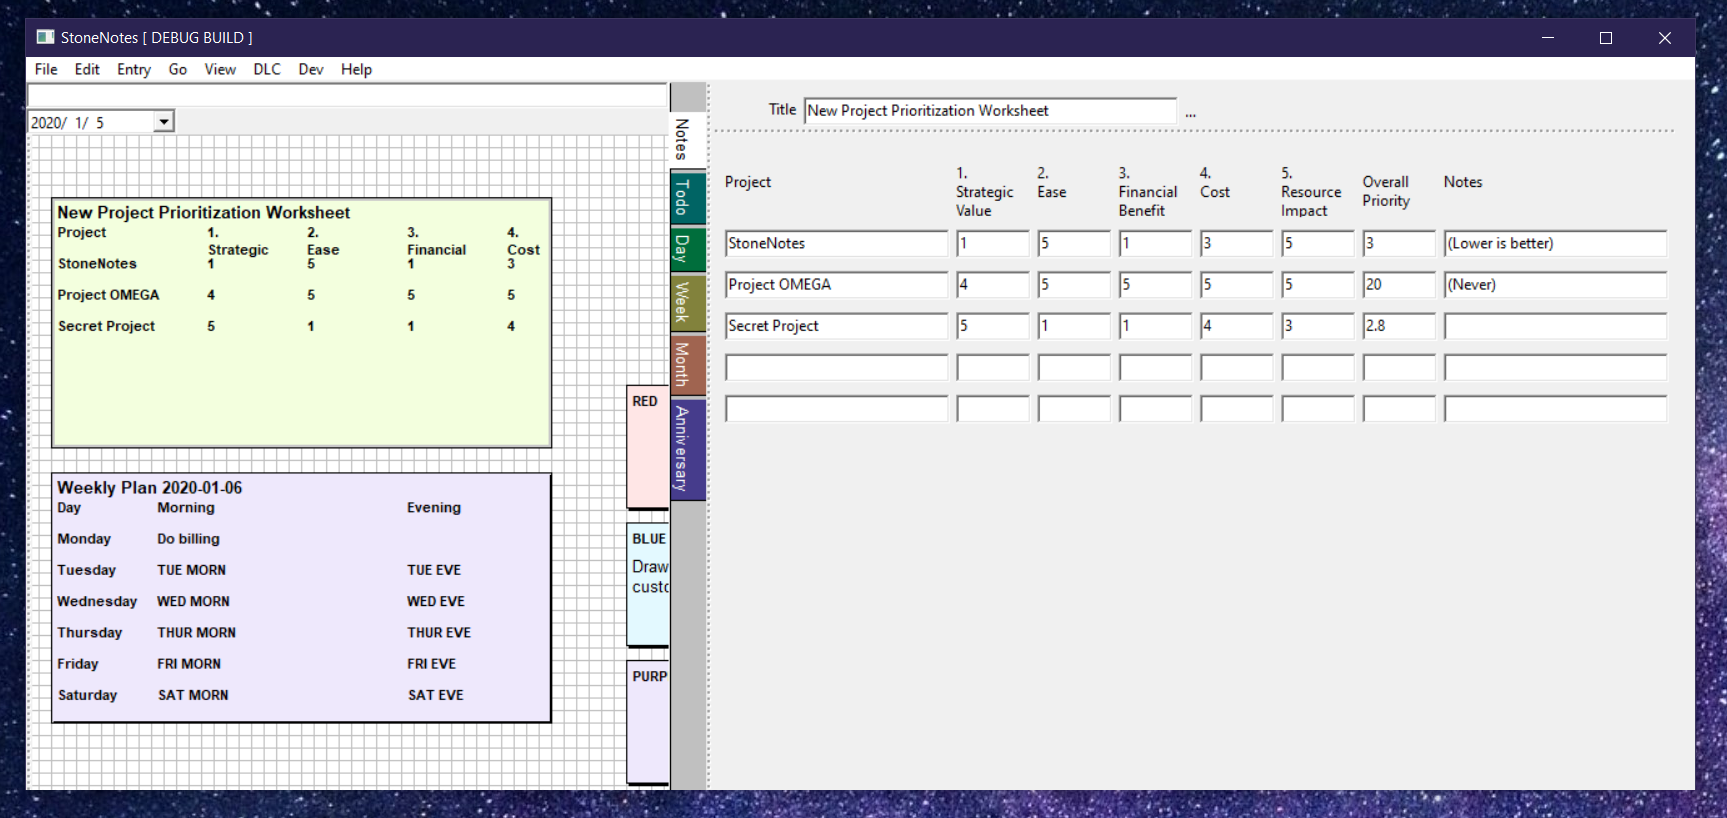This screenshot has width=1727, height=818.
Task: Select the RED note card
Action: tap(648, 447)
